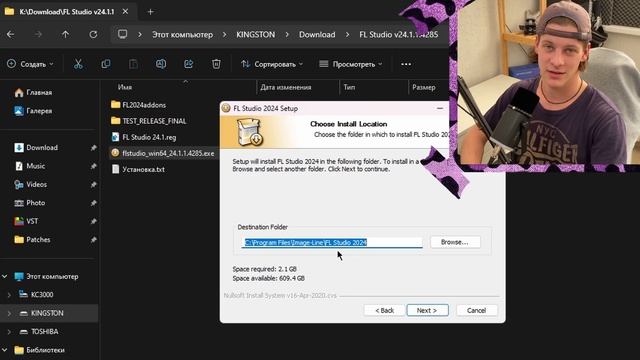Screen dimensions: 640x360
Task: Go back with the Explorer back arrow
Action: point(11,35)
